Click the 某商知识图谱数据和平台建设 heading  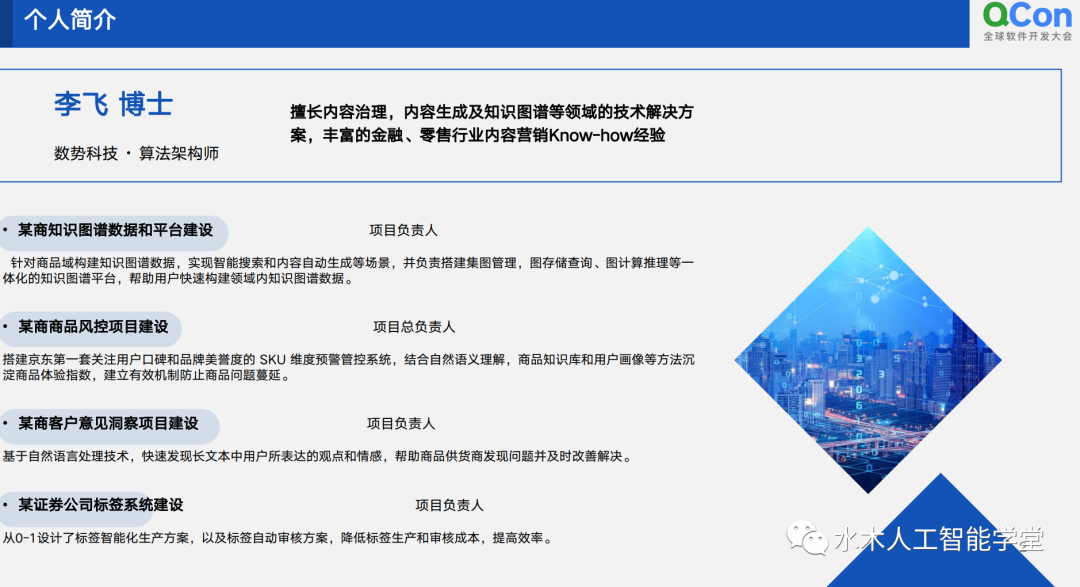pos(115,230)
